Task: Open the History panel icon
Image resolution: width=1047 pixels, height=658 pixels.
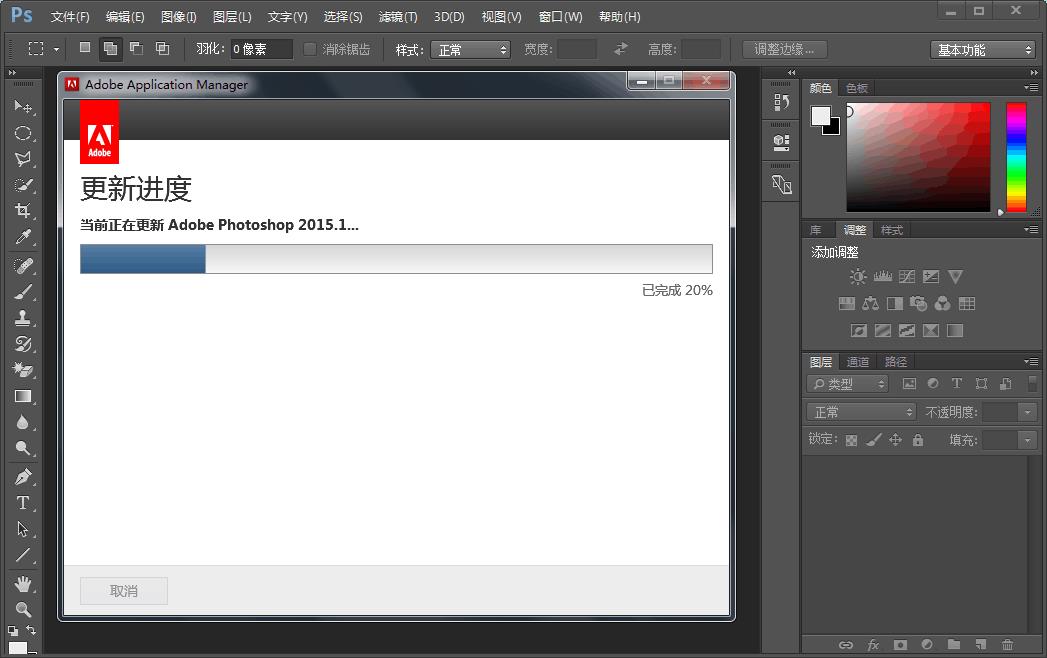Action: [x=781, y=102]
